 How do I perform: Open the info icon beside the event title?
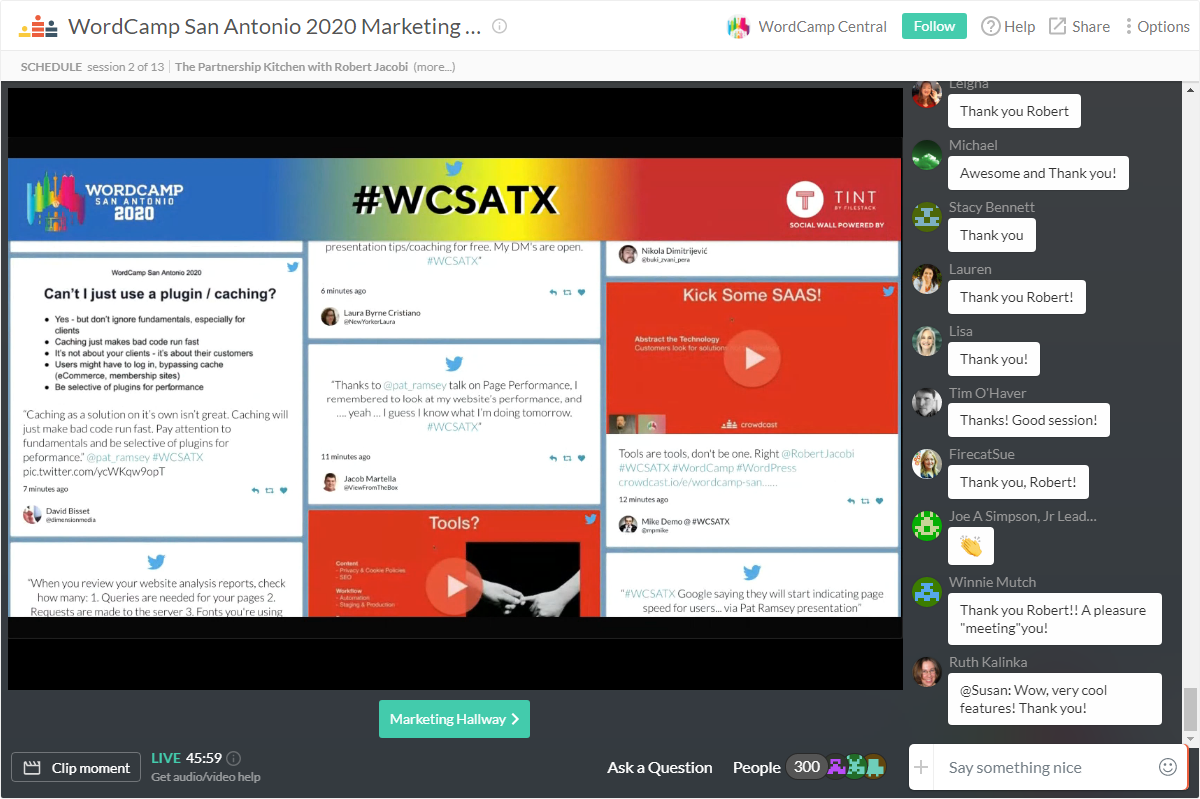pyautogui.click(x=500, y=27)
